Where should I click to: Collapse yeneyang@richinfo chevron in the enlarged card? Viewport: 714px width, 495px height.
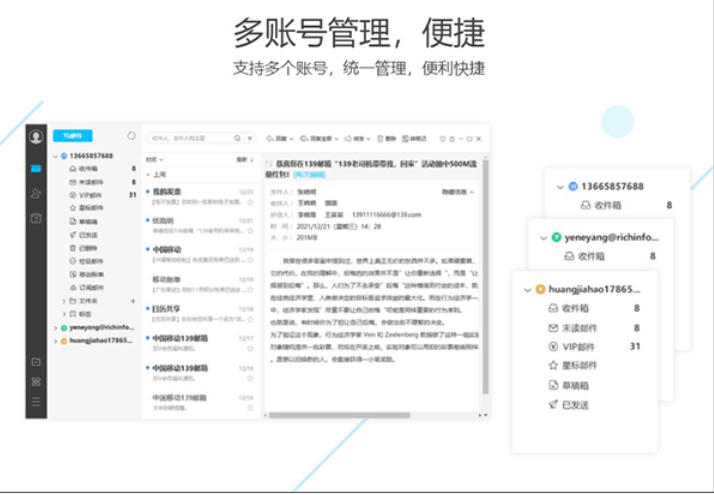coord(543,238)
